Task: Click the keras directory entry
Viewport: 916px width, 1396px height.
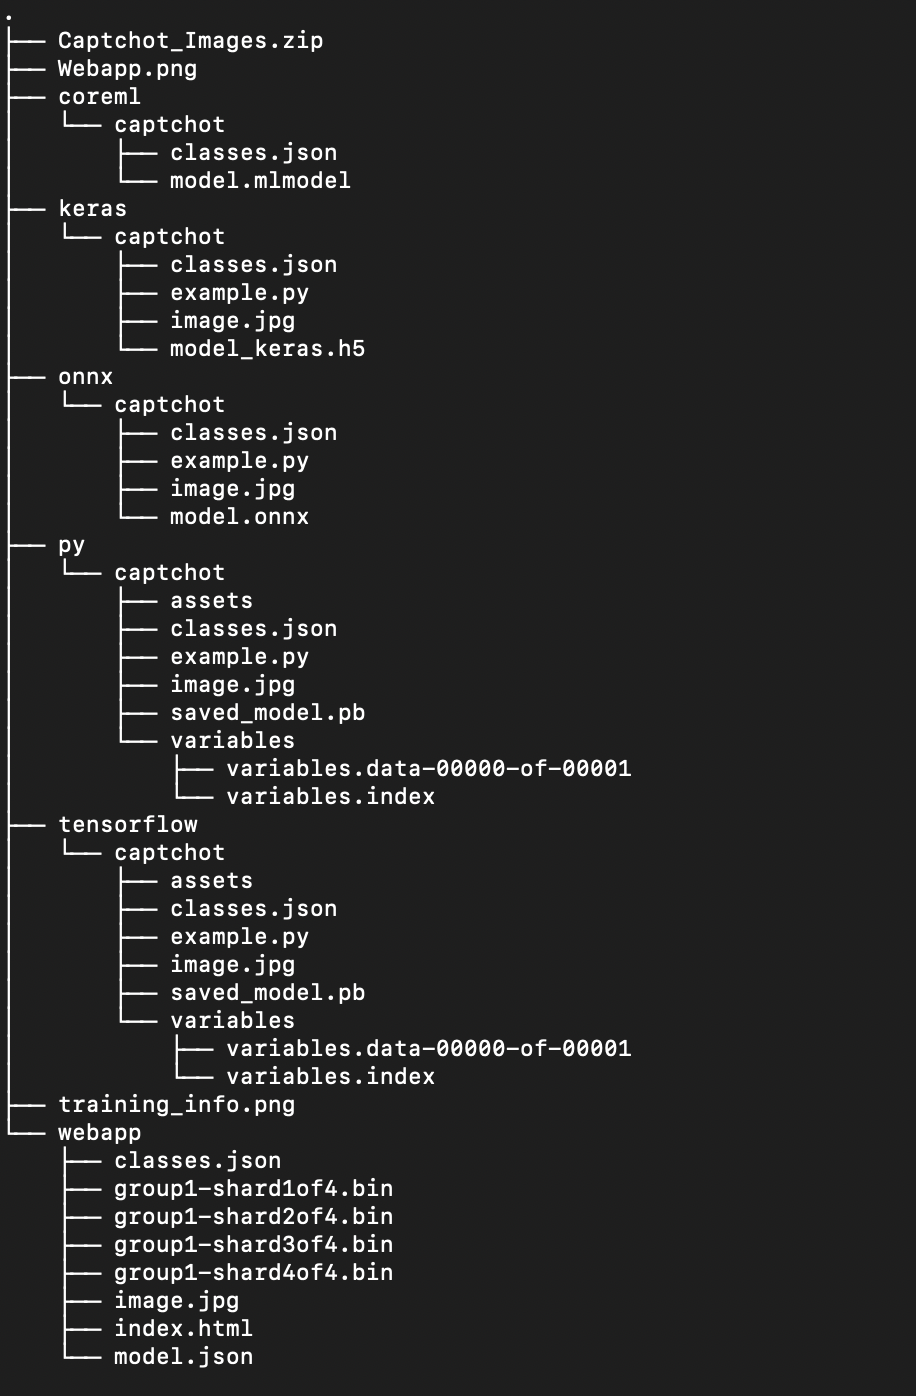Action: pos(92,209)
